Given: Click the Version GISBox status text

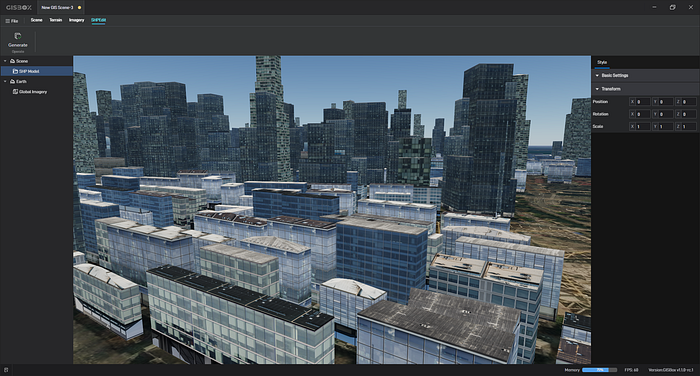Looking at the screenshot, I should click(671, 370).
